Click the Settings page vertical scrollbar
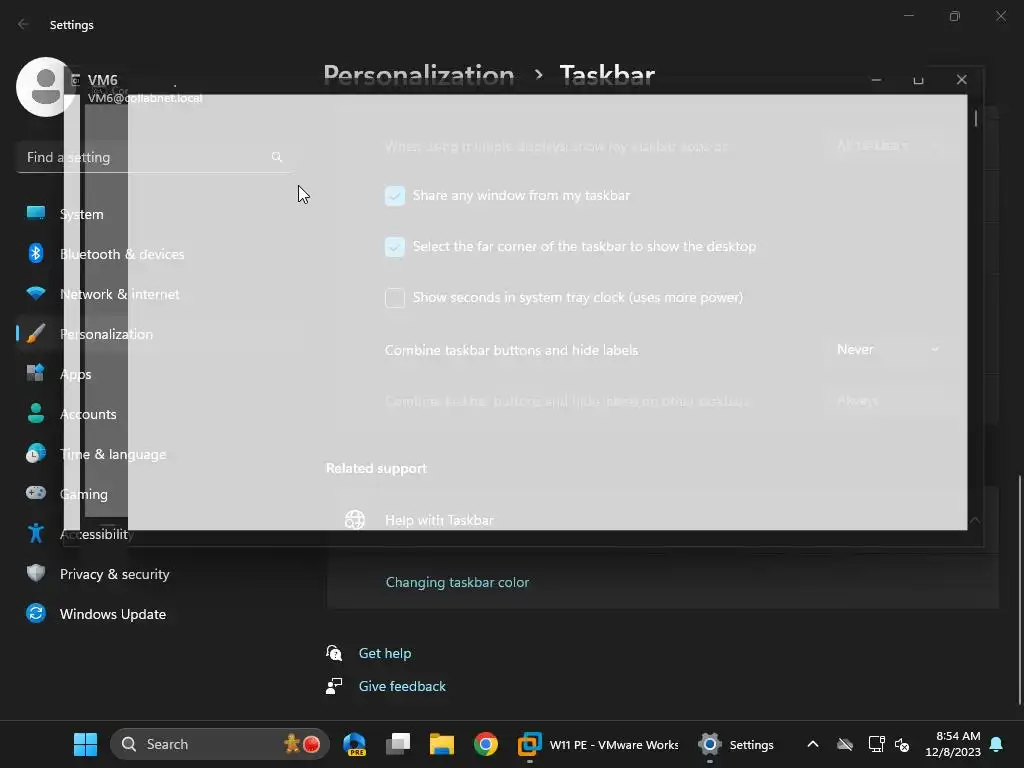This screenshot has width=1024, height=768. tap(1019, 590)
